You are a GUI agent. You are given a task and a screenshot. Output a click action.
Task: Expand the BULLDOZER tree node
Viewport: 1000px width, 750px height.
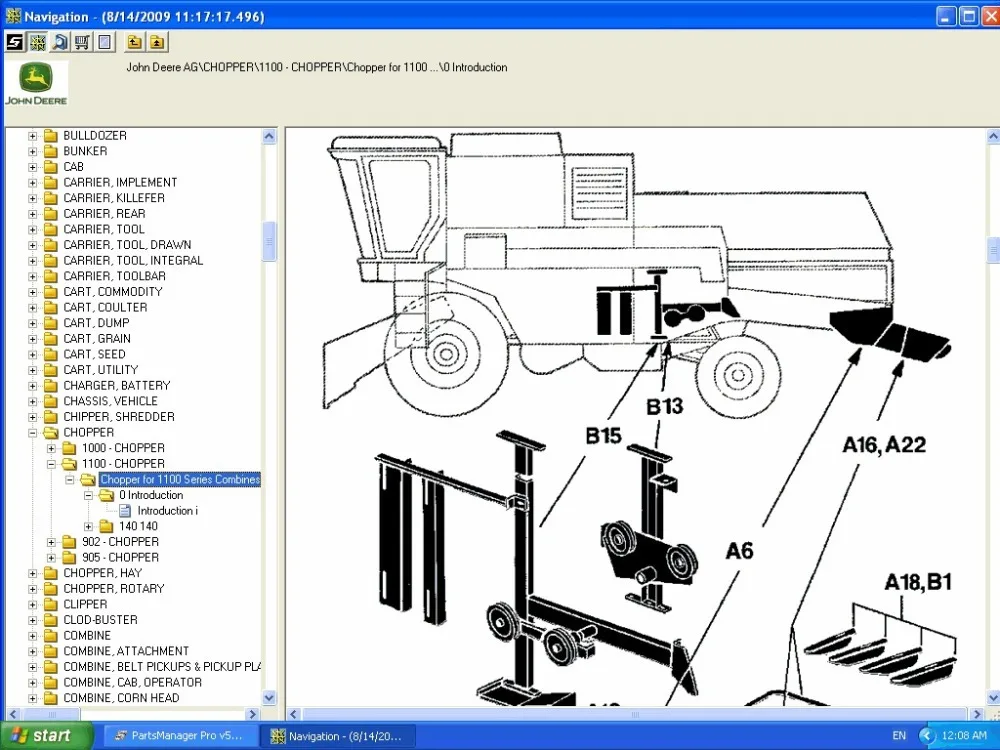tap(33, 136)
